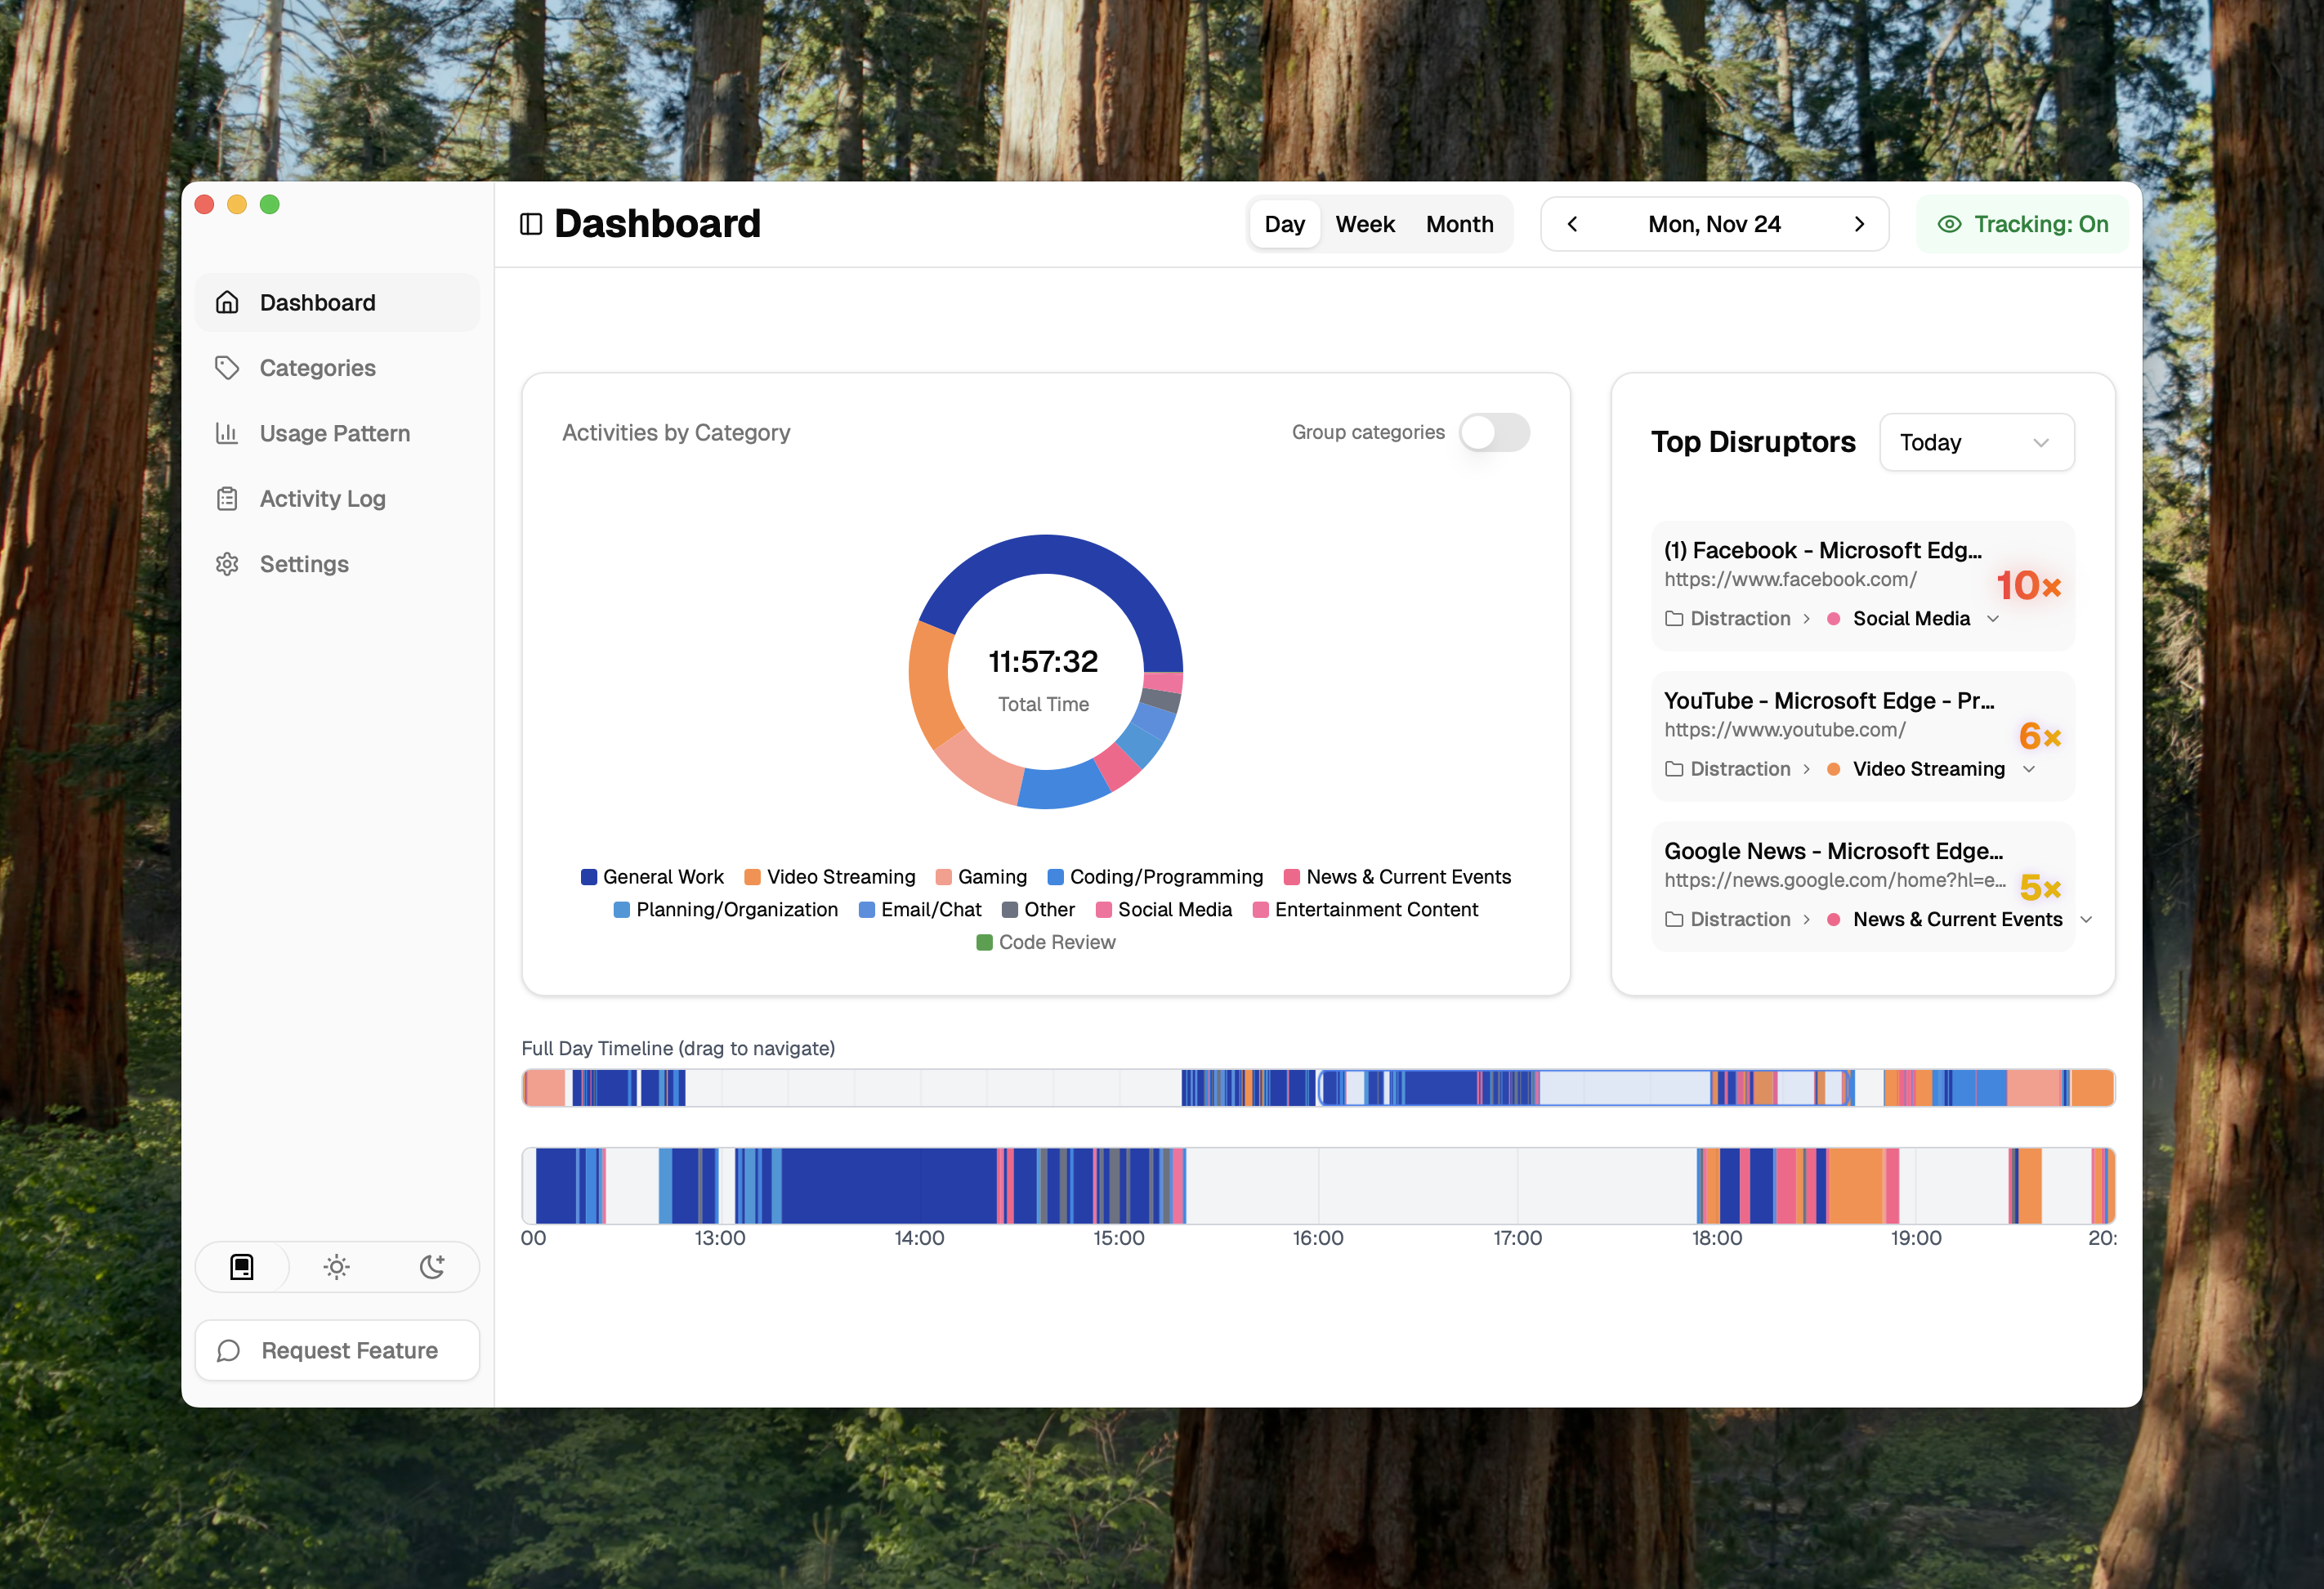Open the Dashboard section in sidebar
Image resolution: width=2324 pixels, height=1589 pixels.
tap(317, 302)
